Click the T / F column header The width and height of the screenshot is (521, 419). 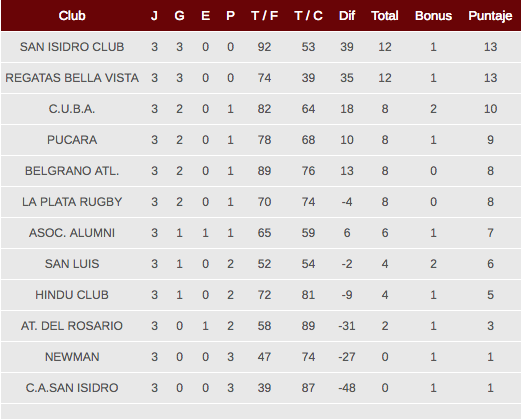pos(264,16)
